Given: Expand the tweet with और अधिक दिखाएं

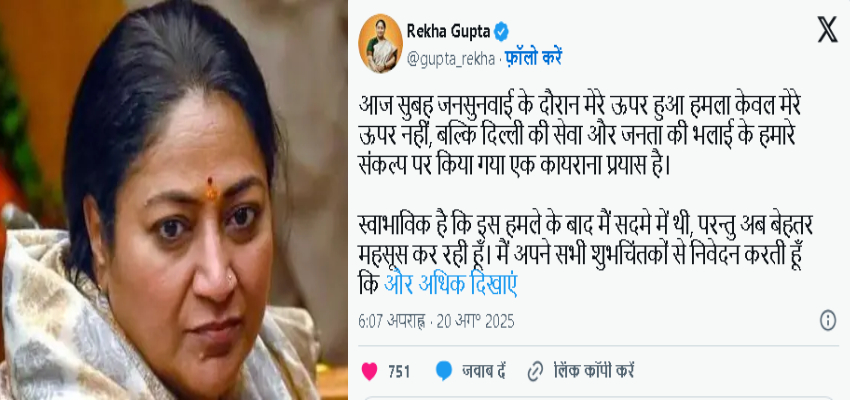Looking at the screenshot, I should (450, 285).
